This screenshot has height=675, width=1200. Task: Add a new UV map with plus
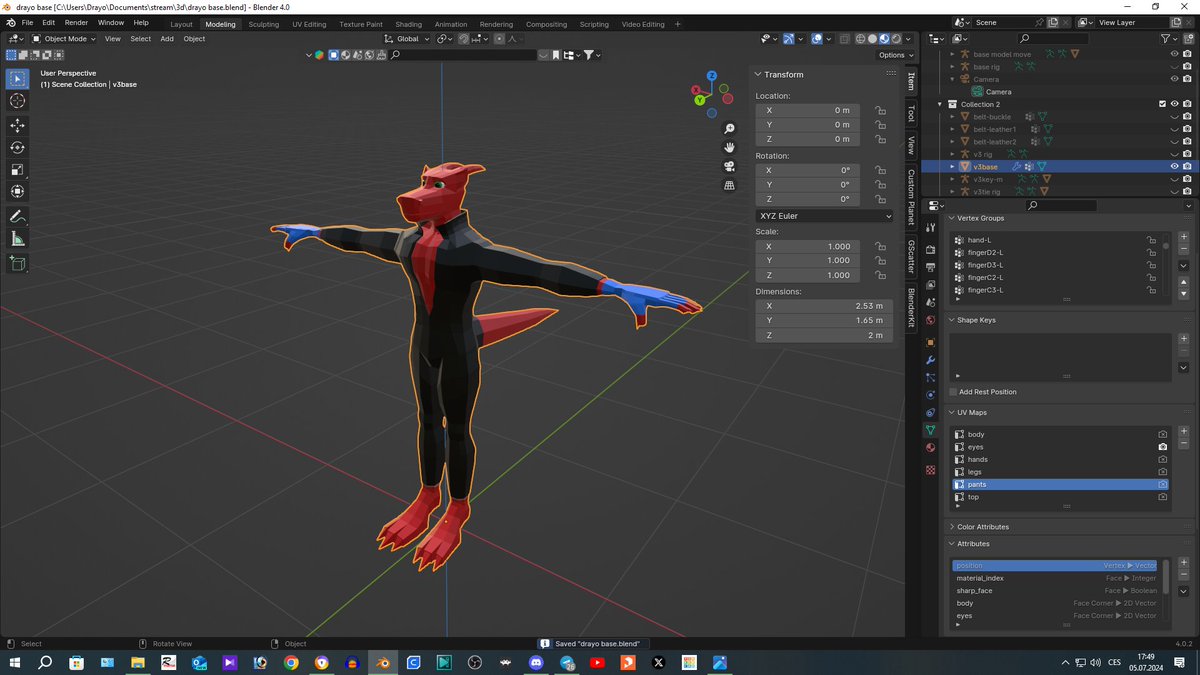(1184, 432)
